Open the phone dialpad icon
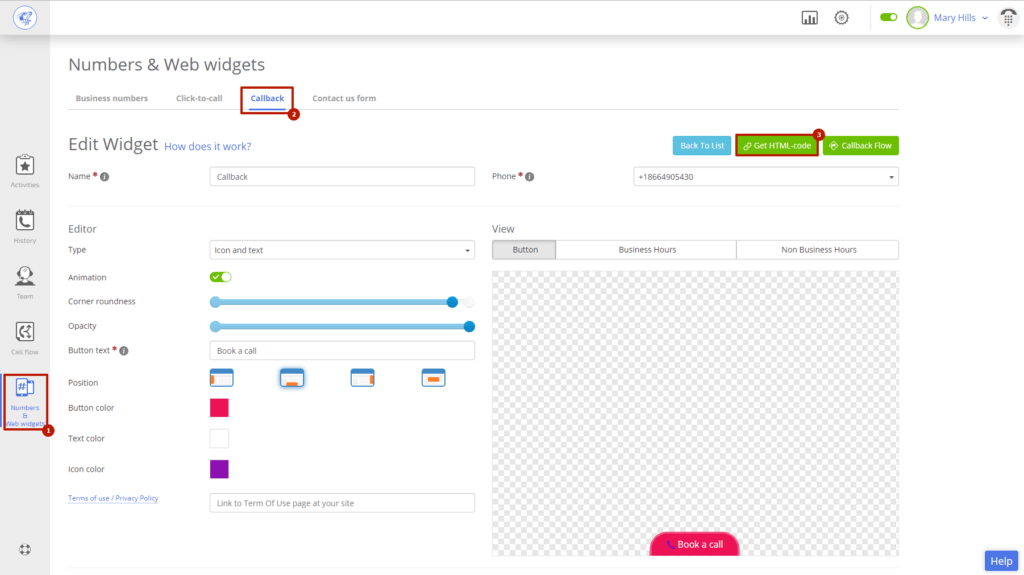 [x=1007, y=18]
